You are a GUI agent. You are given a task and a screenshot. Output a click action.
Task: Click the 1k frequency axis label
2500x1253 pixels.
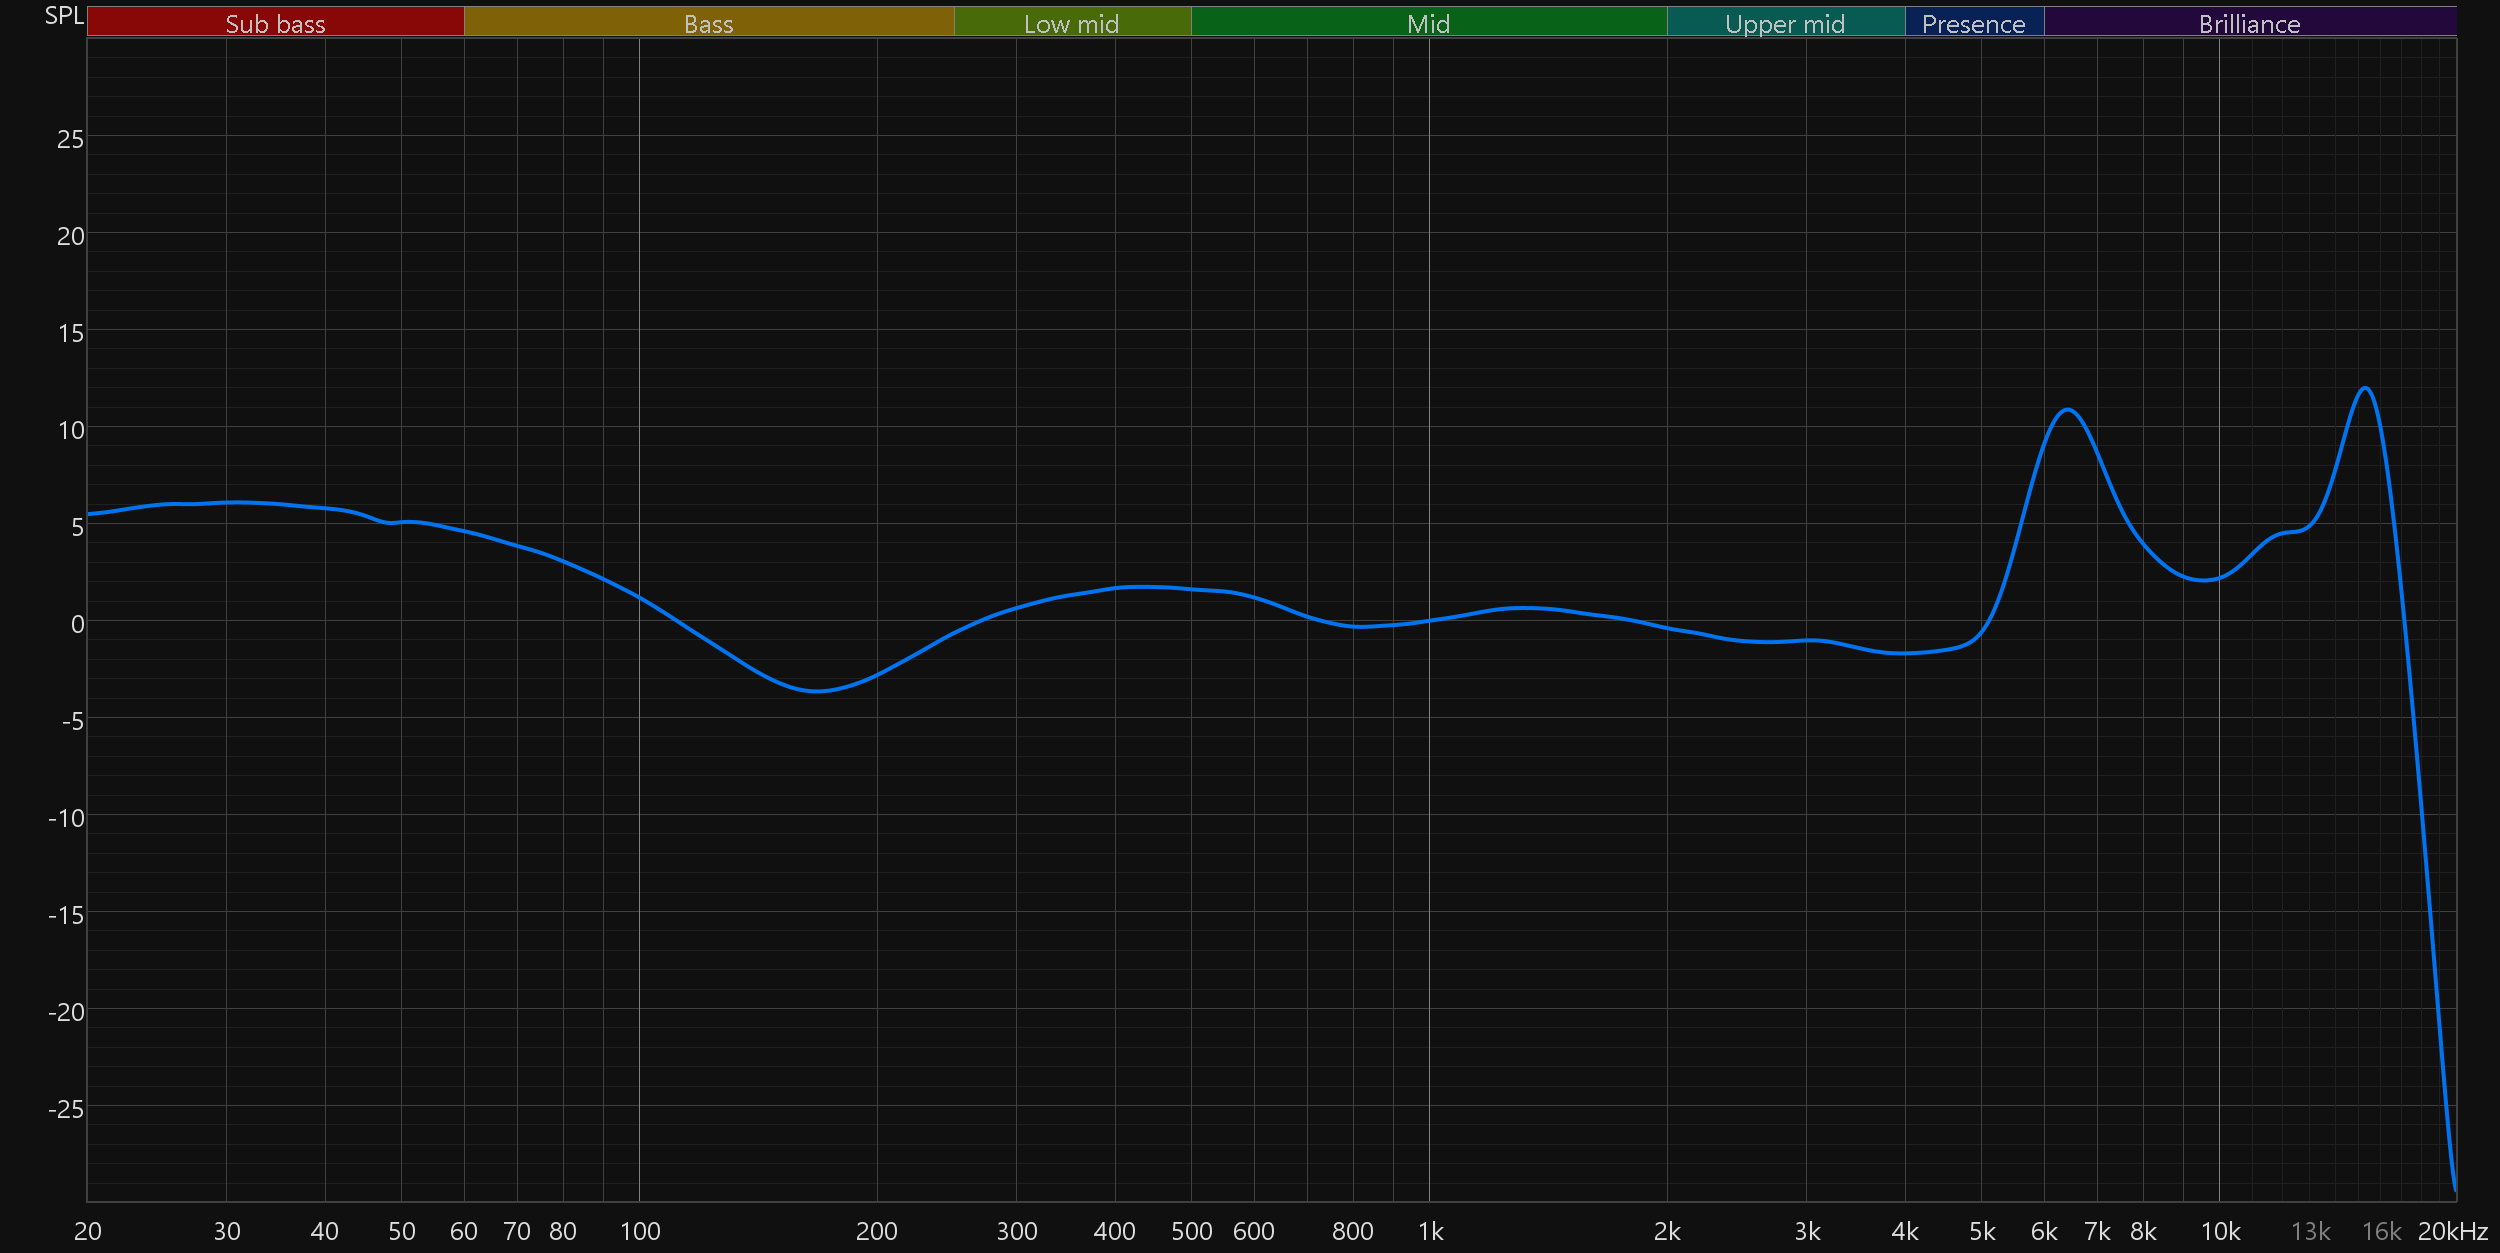point(1430,1231)
